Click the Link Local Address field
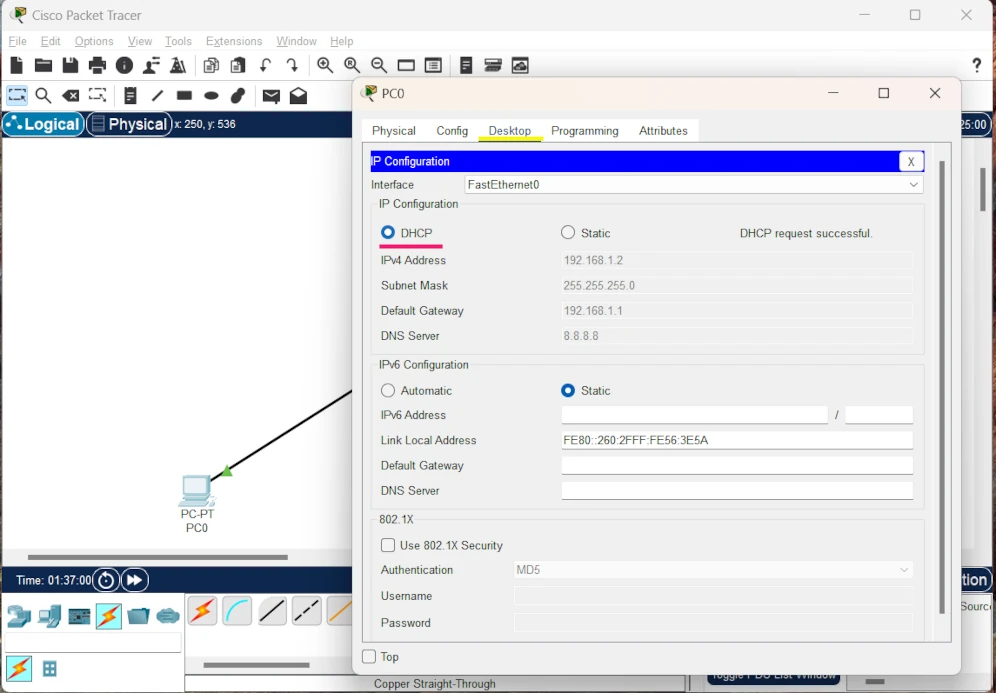Viewport: 996px width, 693px height. 737,440
